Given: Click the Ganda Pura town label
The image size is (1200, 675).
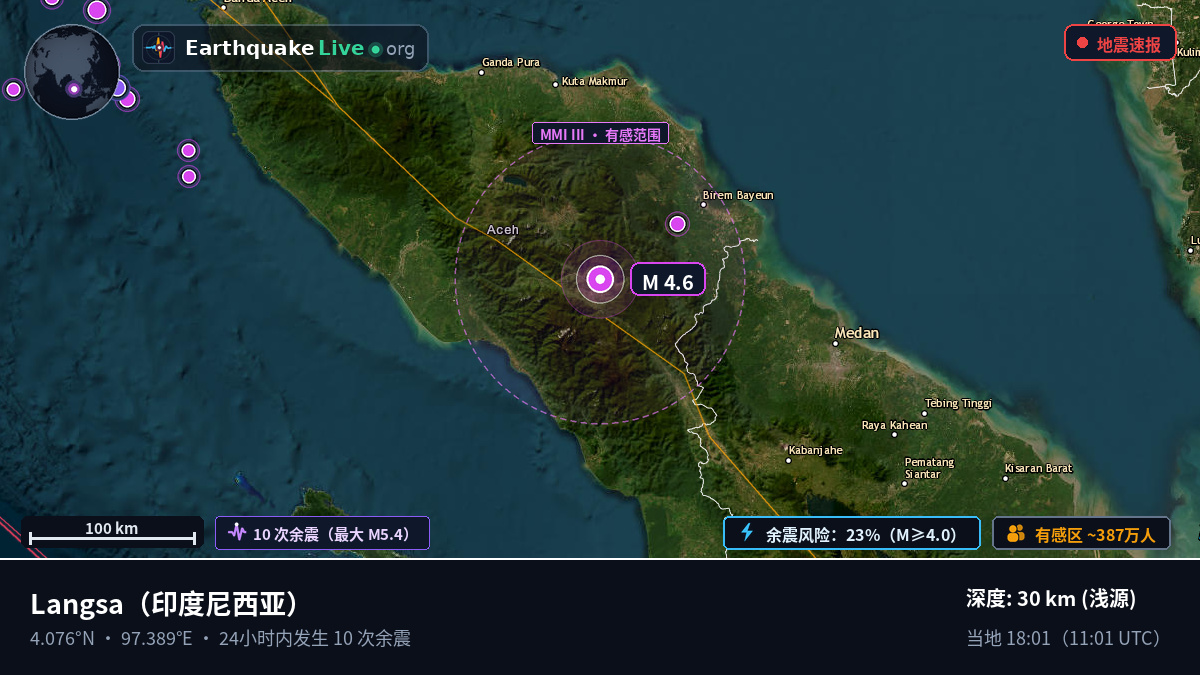Looking at the screenshot, I should (x=509, y=63).
